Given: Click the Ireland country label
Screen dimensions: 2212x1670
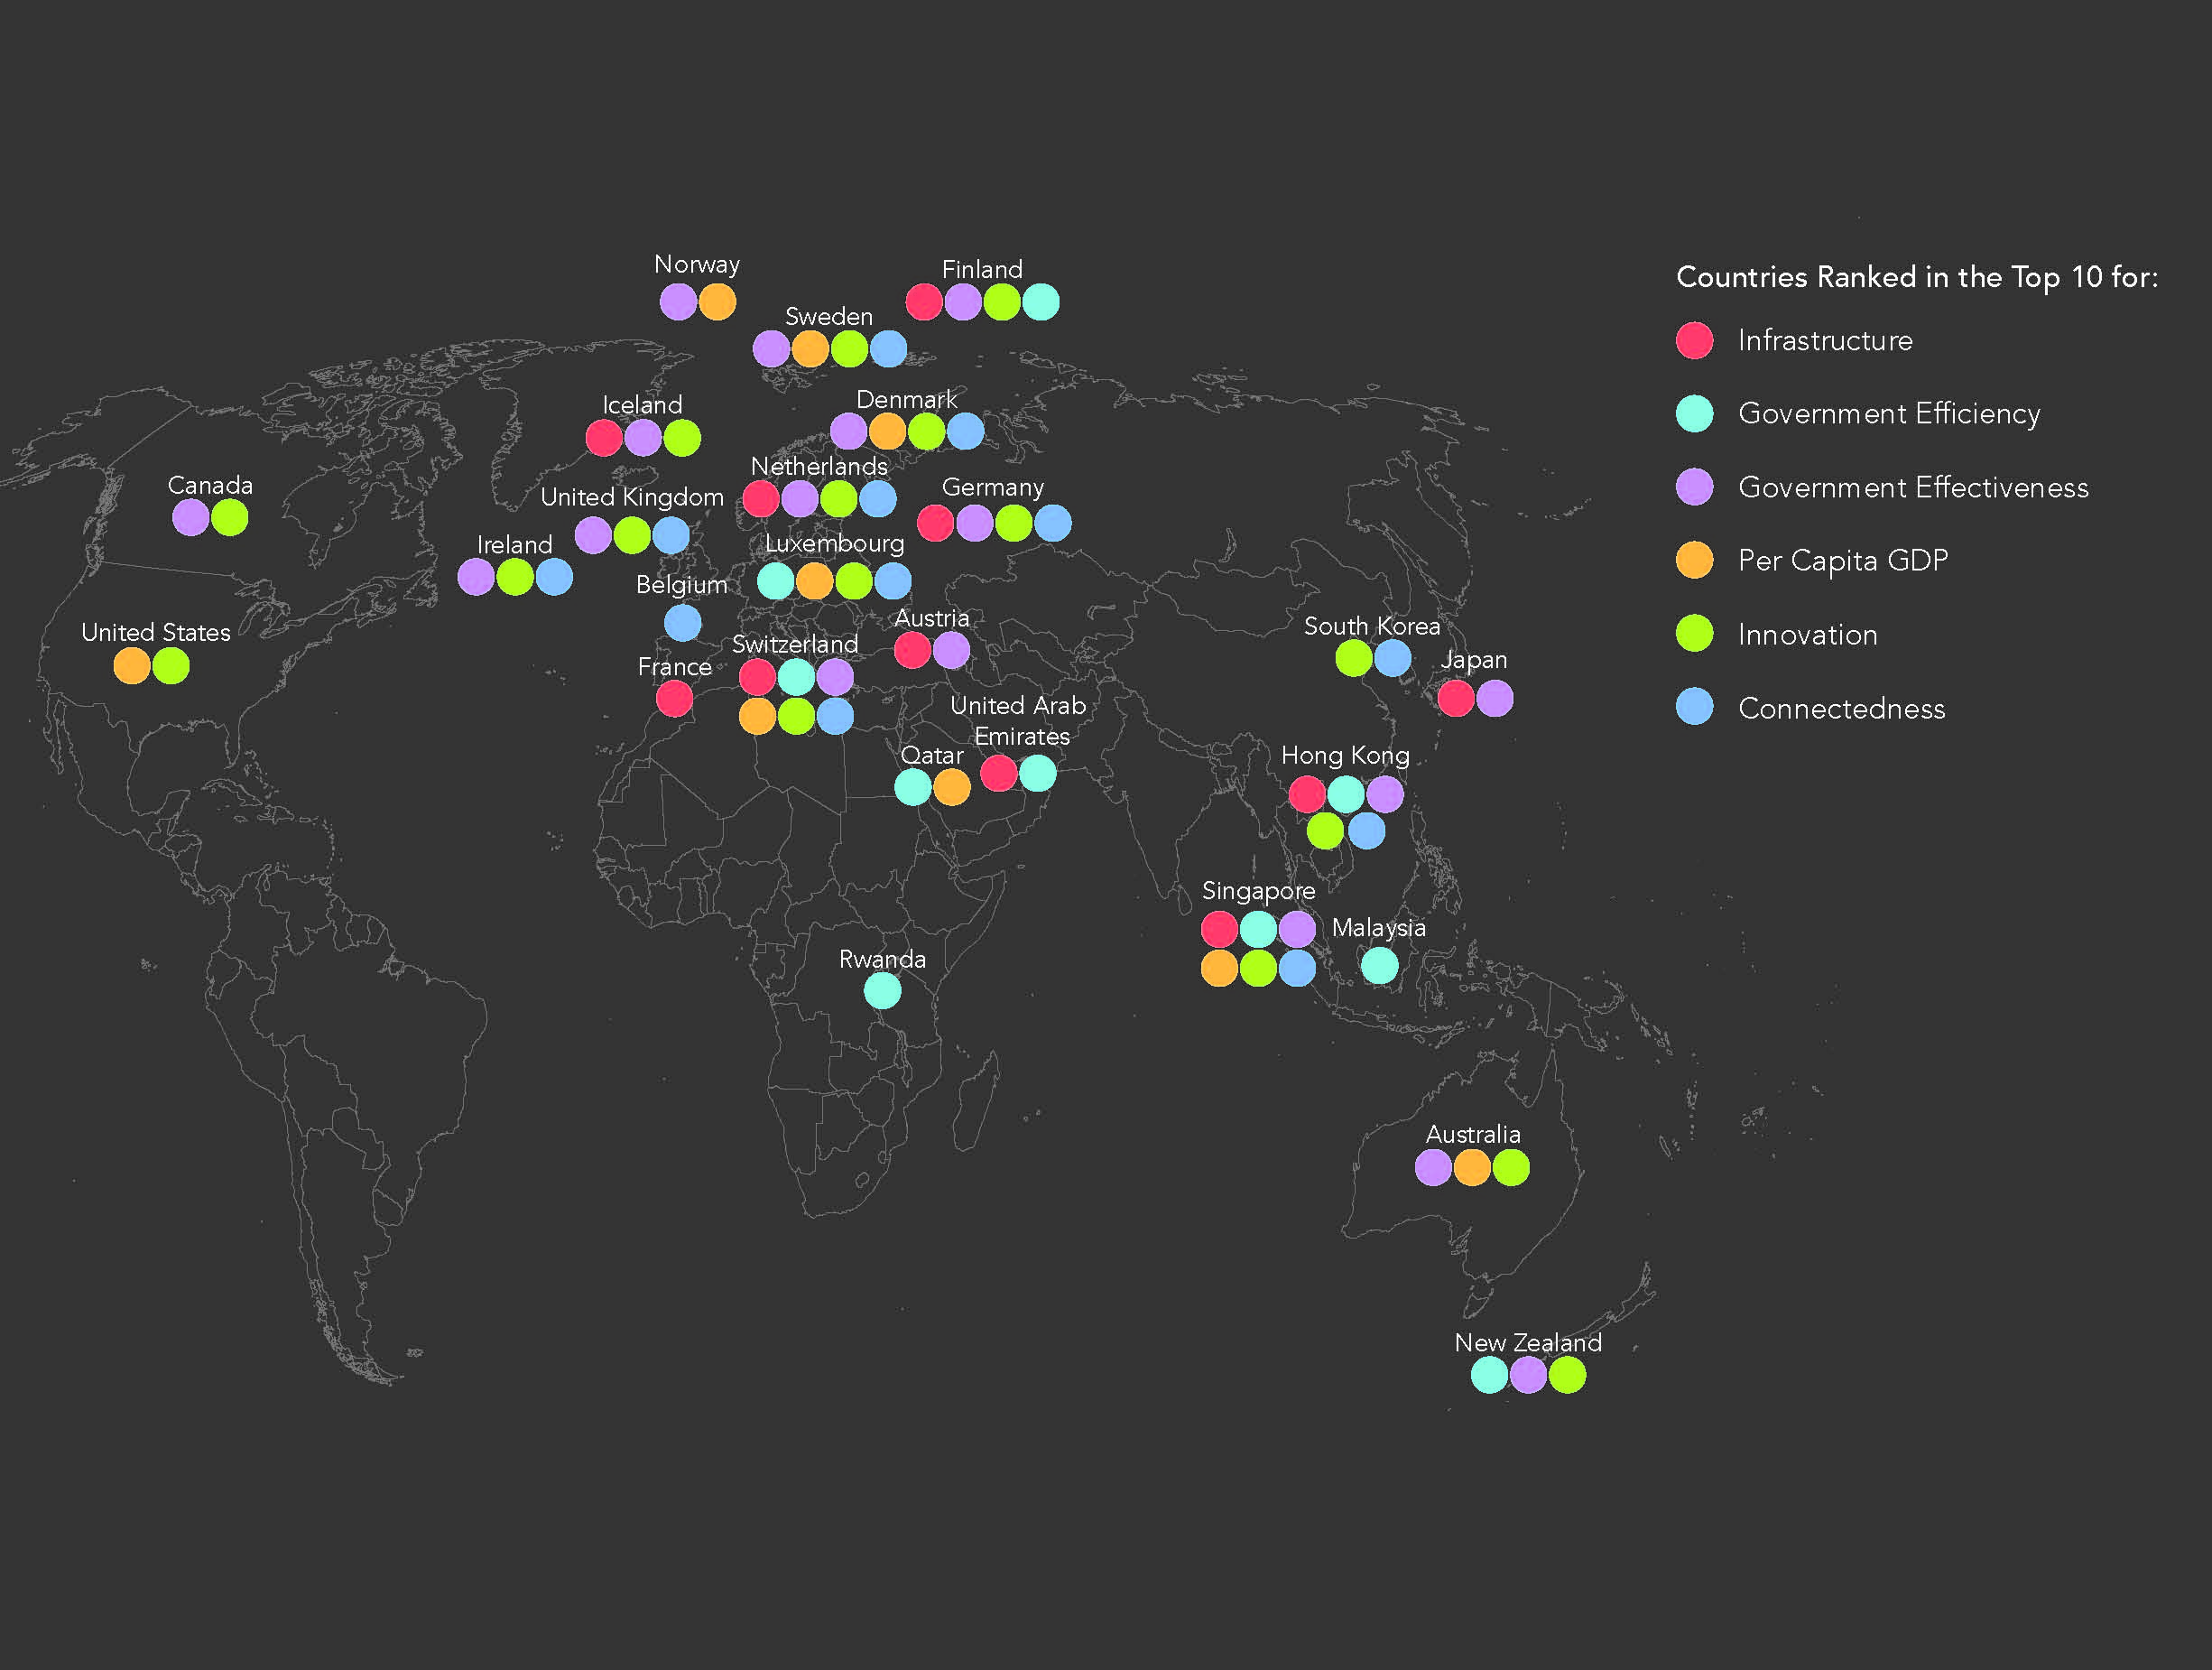Looking at the screenshot, I should [x=515, y=545].
